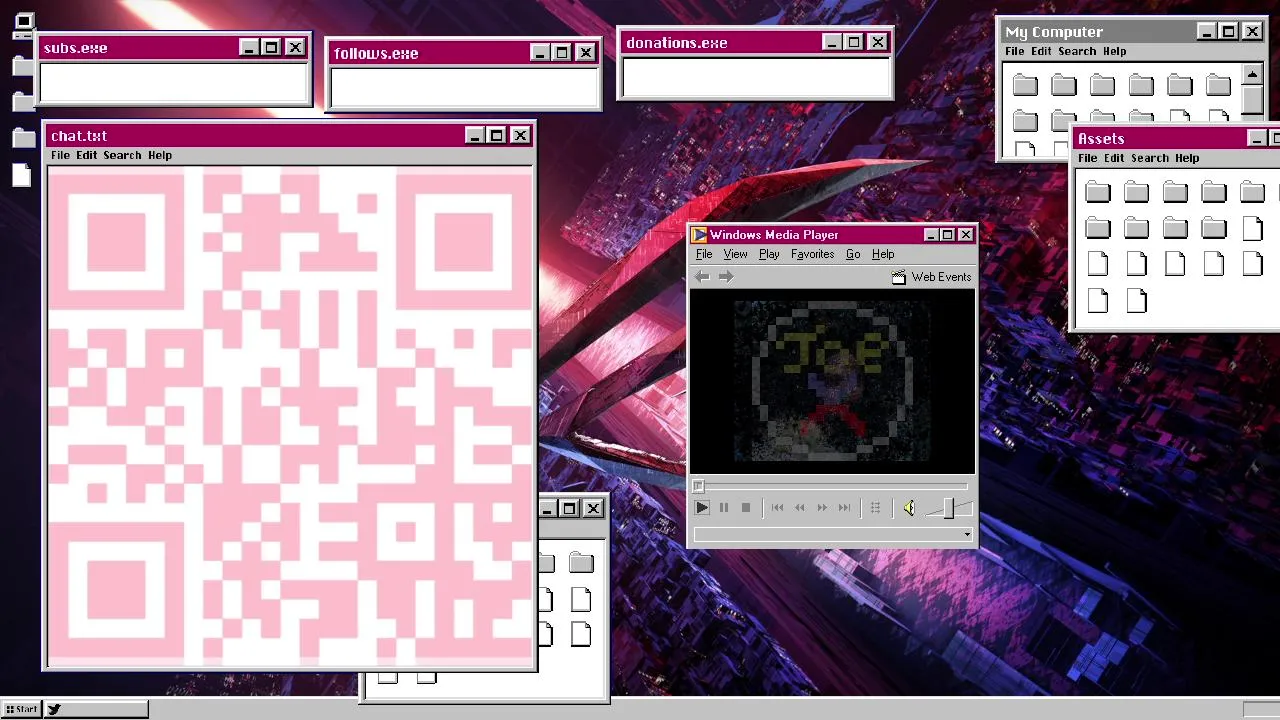Viewport: 1280px width, 720px height.
Task: Select first folder in My Computer window
Action: pyautogui.click(x=1025, y=85)
